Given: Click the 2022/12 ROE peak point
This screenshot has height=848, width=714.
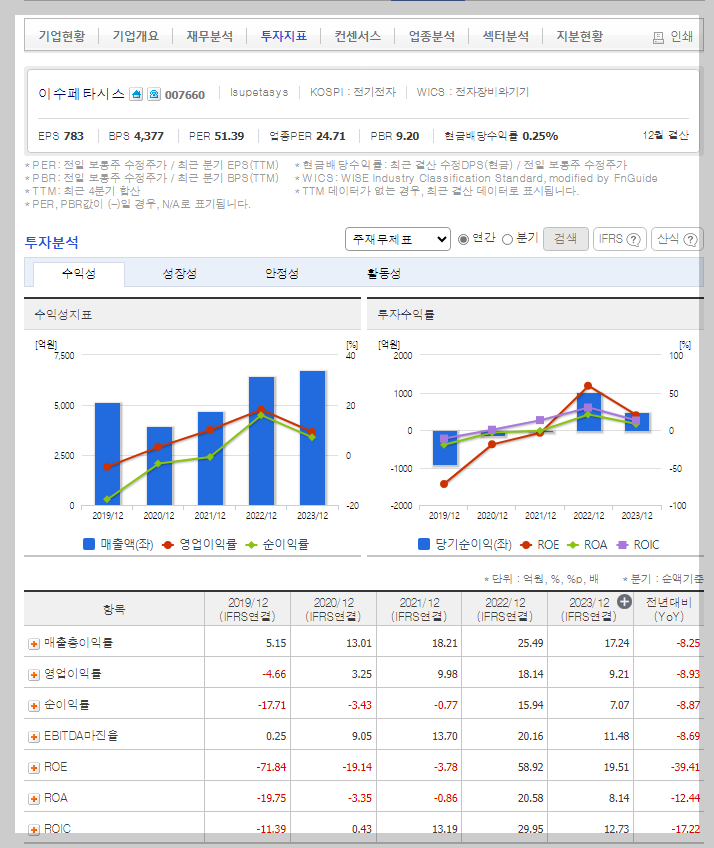Looking at the screenshot, I should pos(588,386).
